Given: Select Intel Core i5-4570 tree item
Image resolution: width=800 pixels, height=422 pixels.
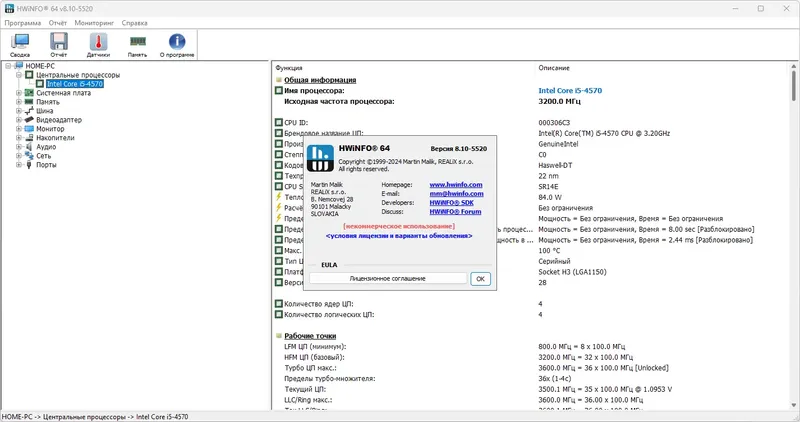Looking at the screenshot, I should (x=75, y=84).
